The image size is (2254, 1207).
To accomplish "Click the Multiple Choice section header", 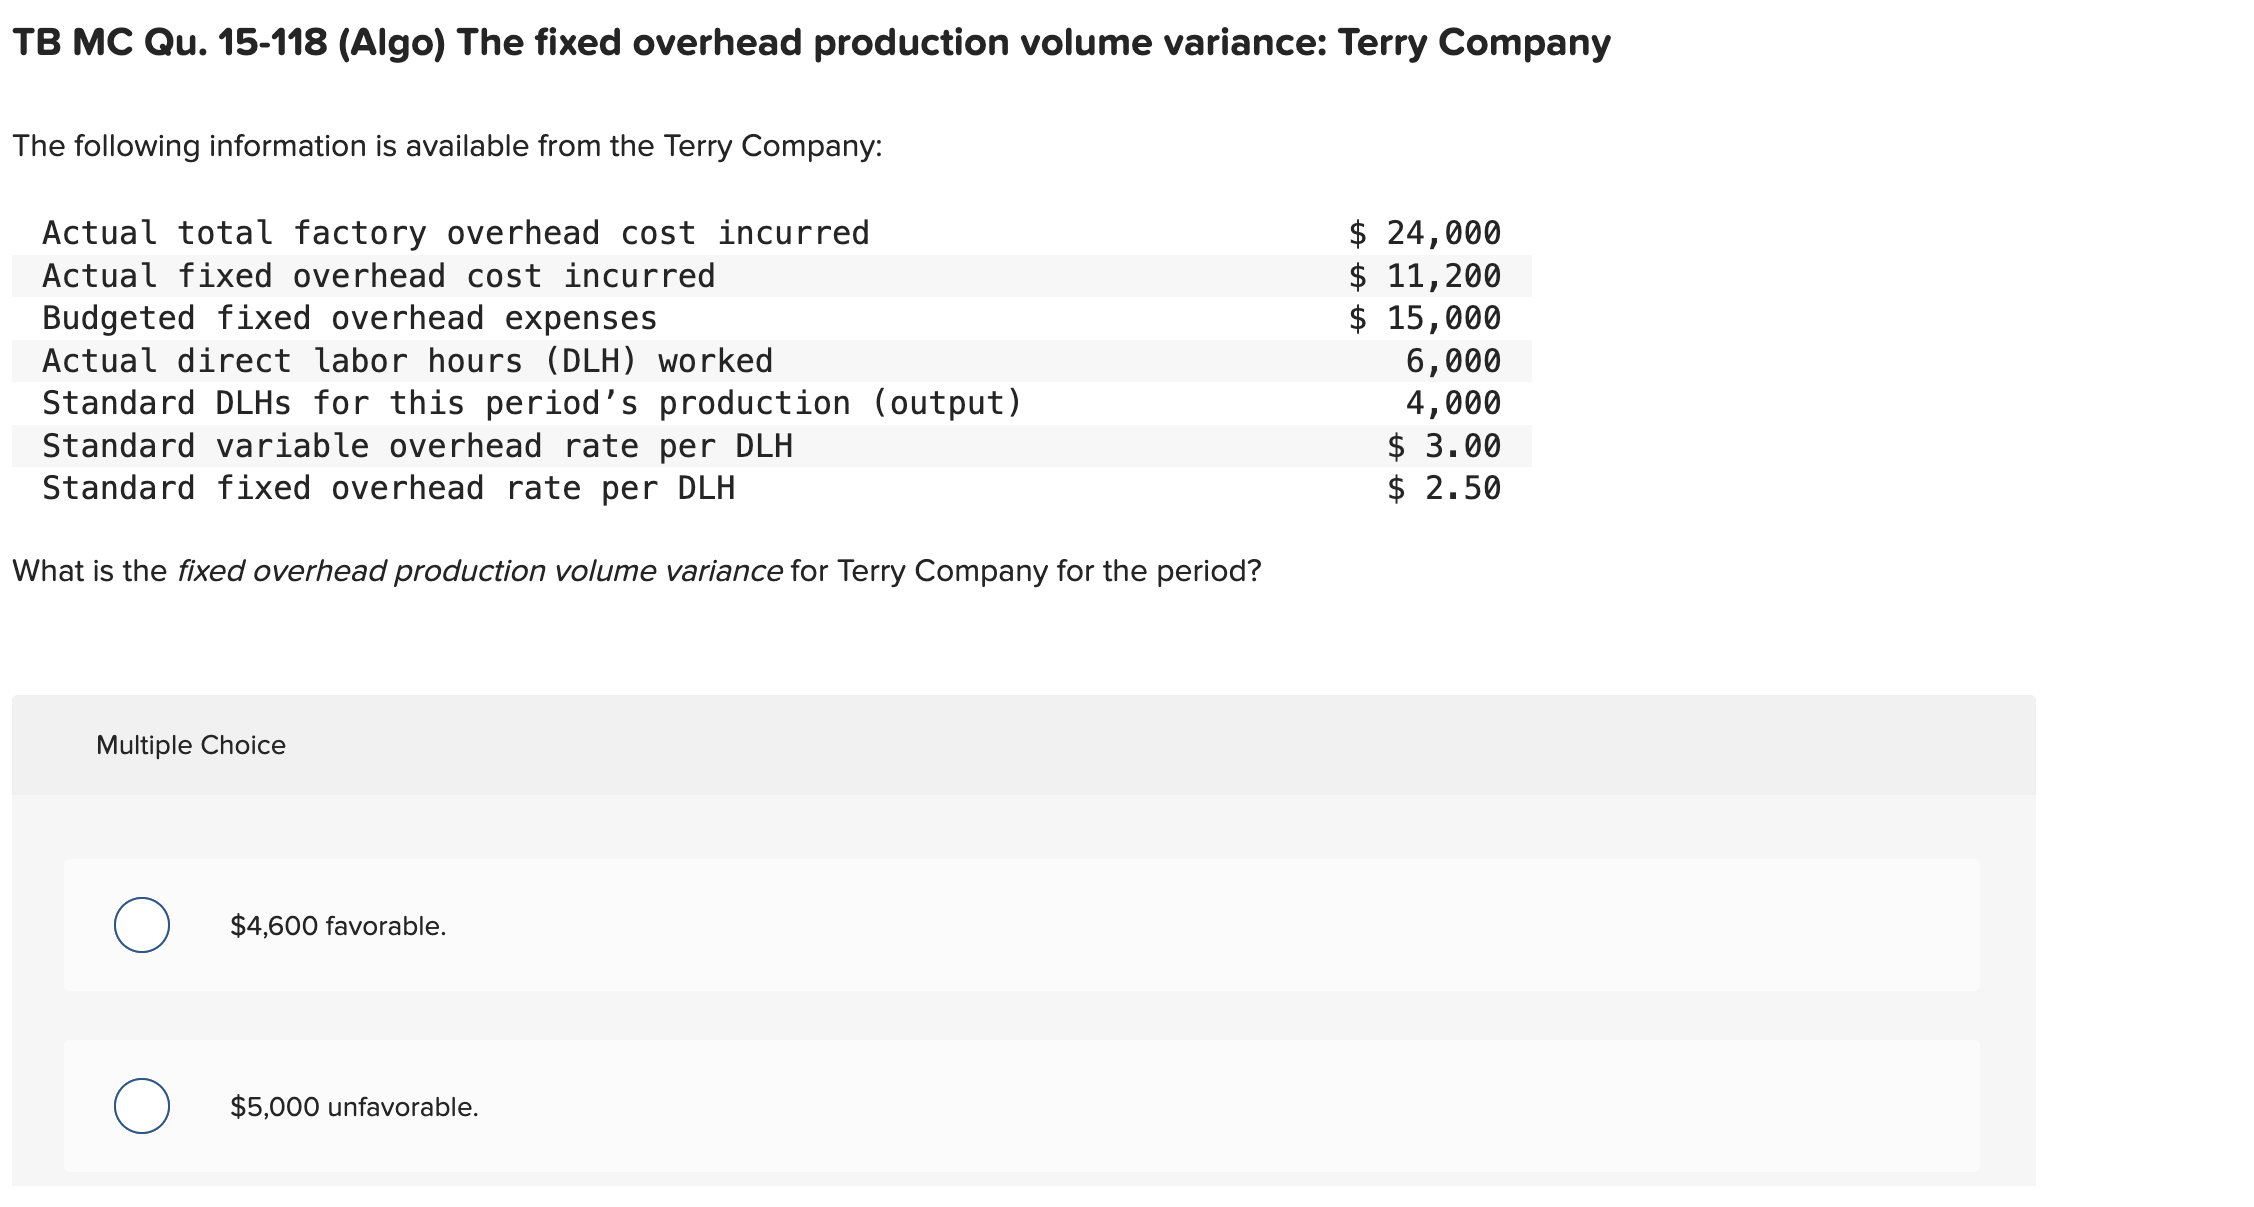I will tap(190, 744).
